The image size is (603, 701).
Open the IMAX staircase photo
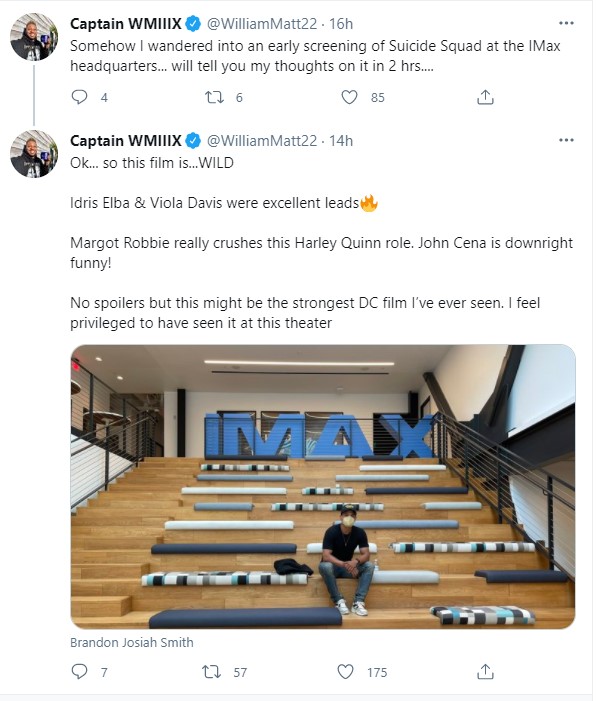tap(323, 486)
